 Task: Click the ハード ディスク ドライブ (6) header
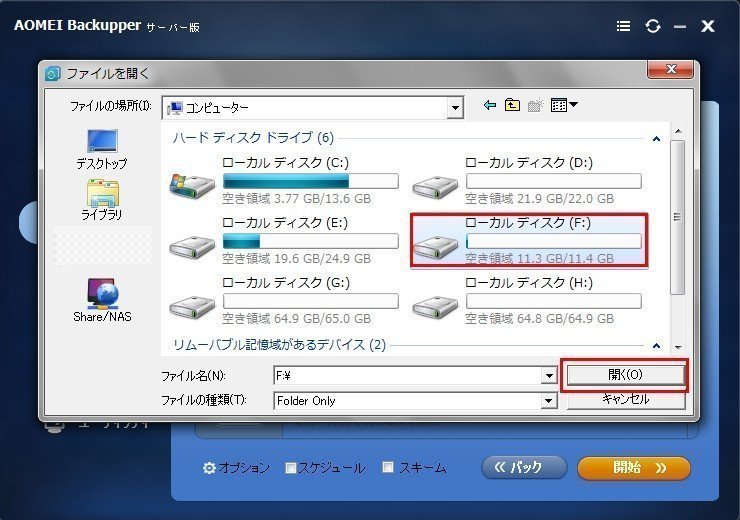[x=253, y=138]
